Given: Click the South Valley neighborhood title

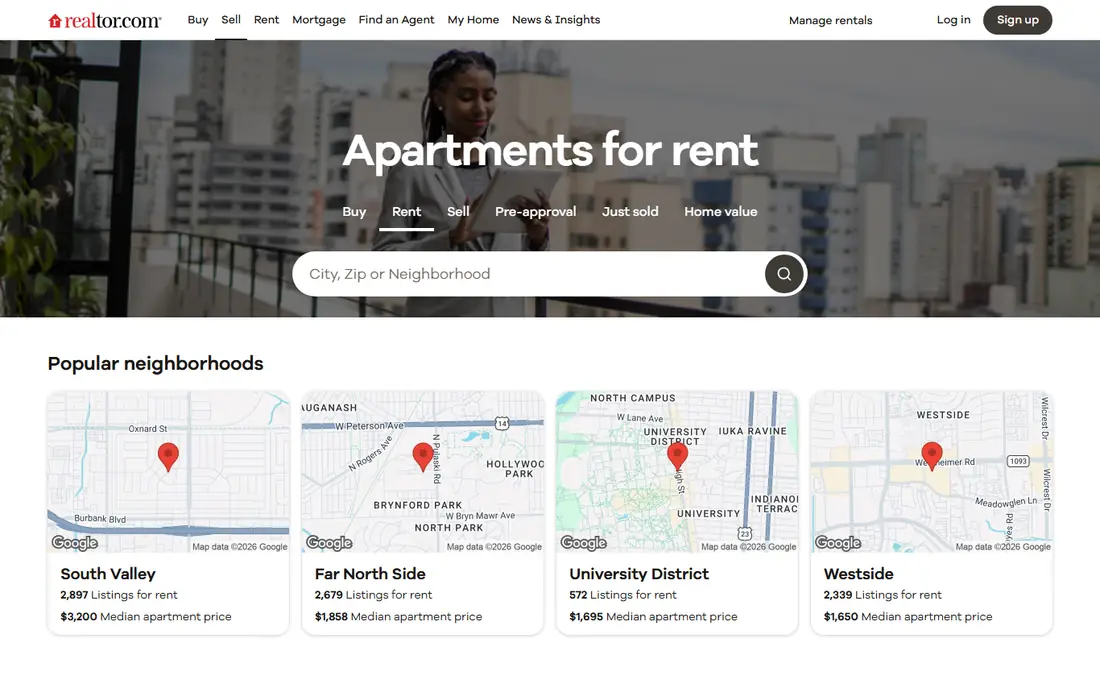Looking at the screenshot, I should pos(108,574).
